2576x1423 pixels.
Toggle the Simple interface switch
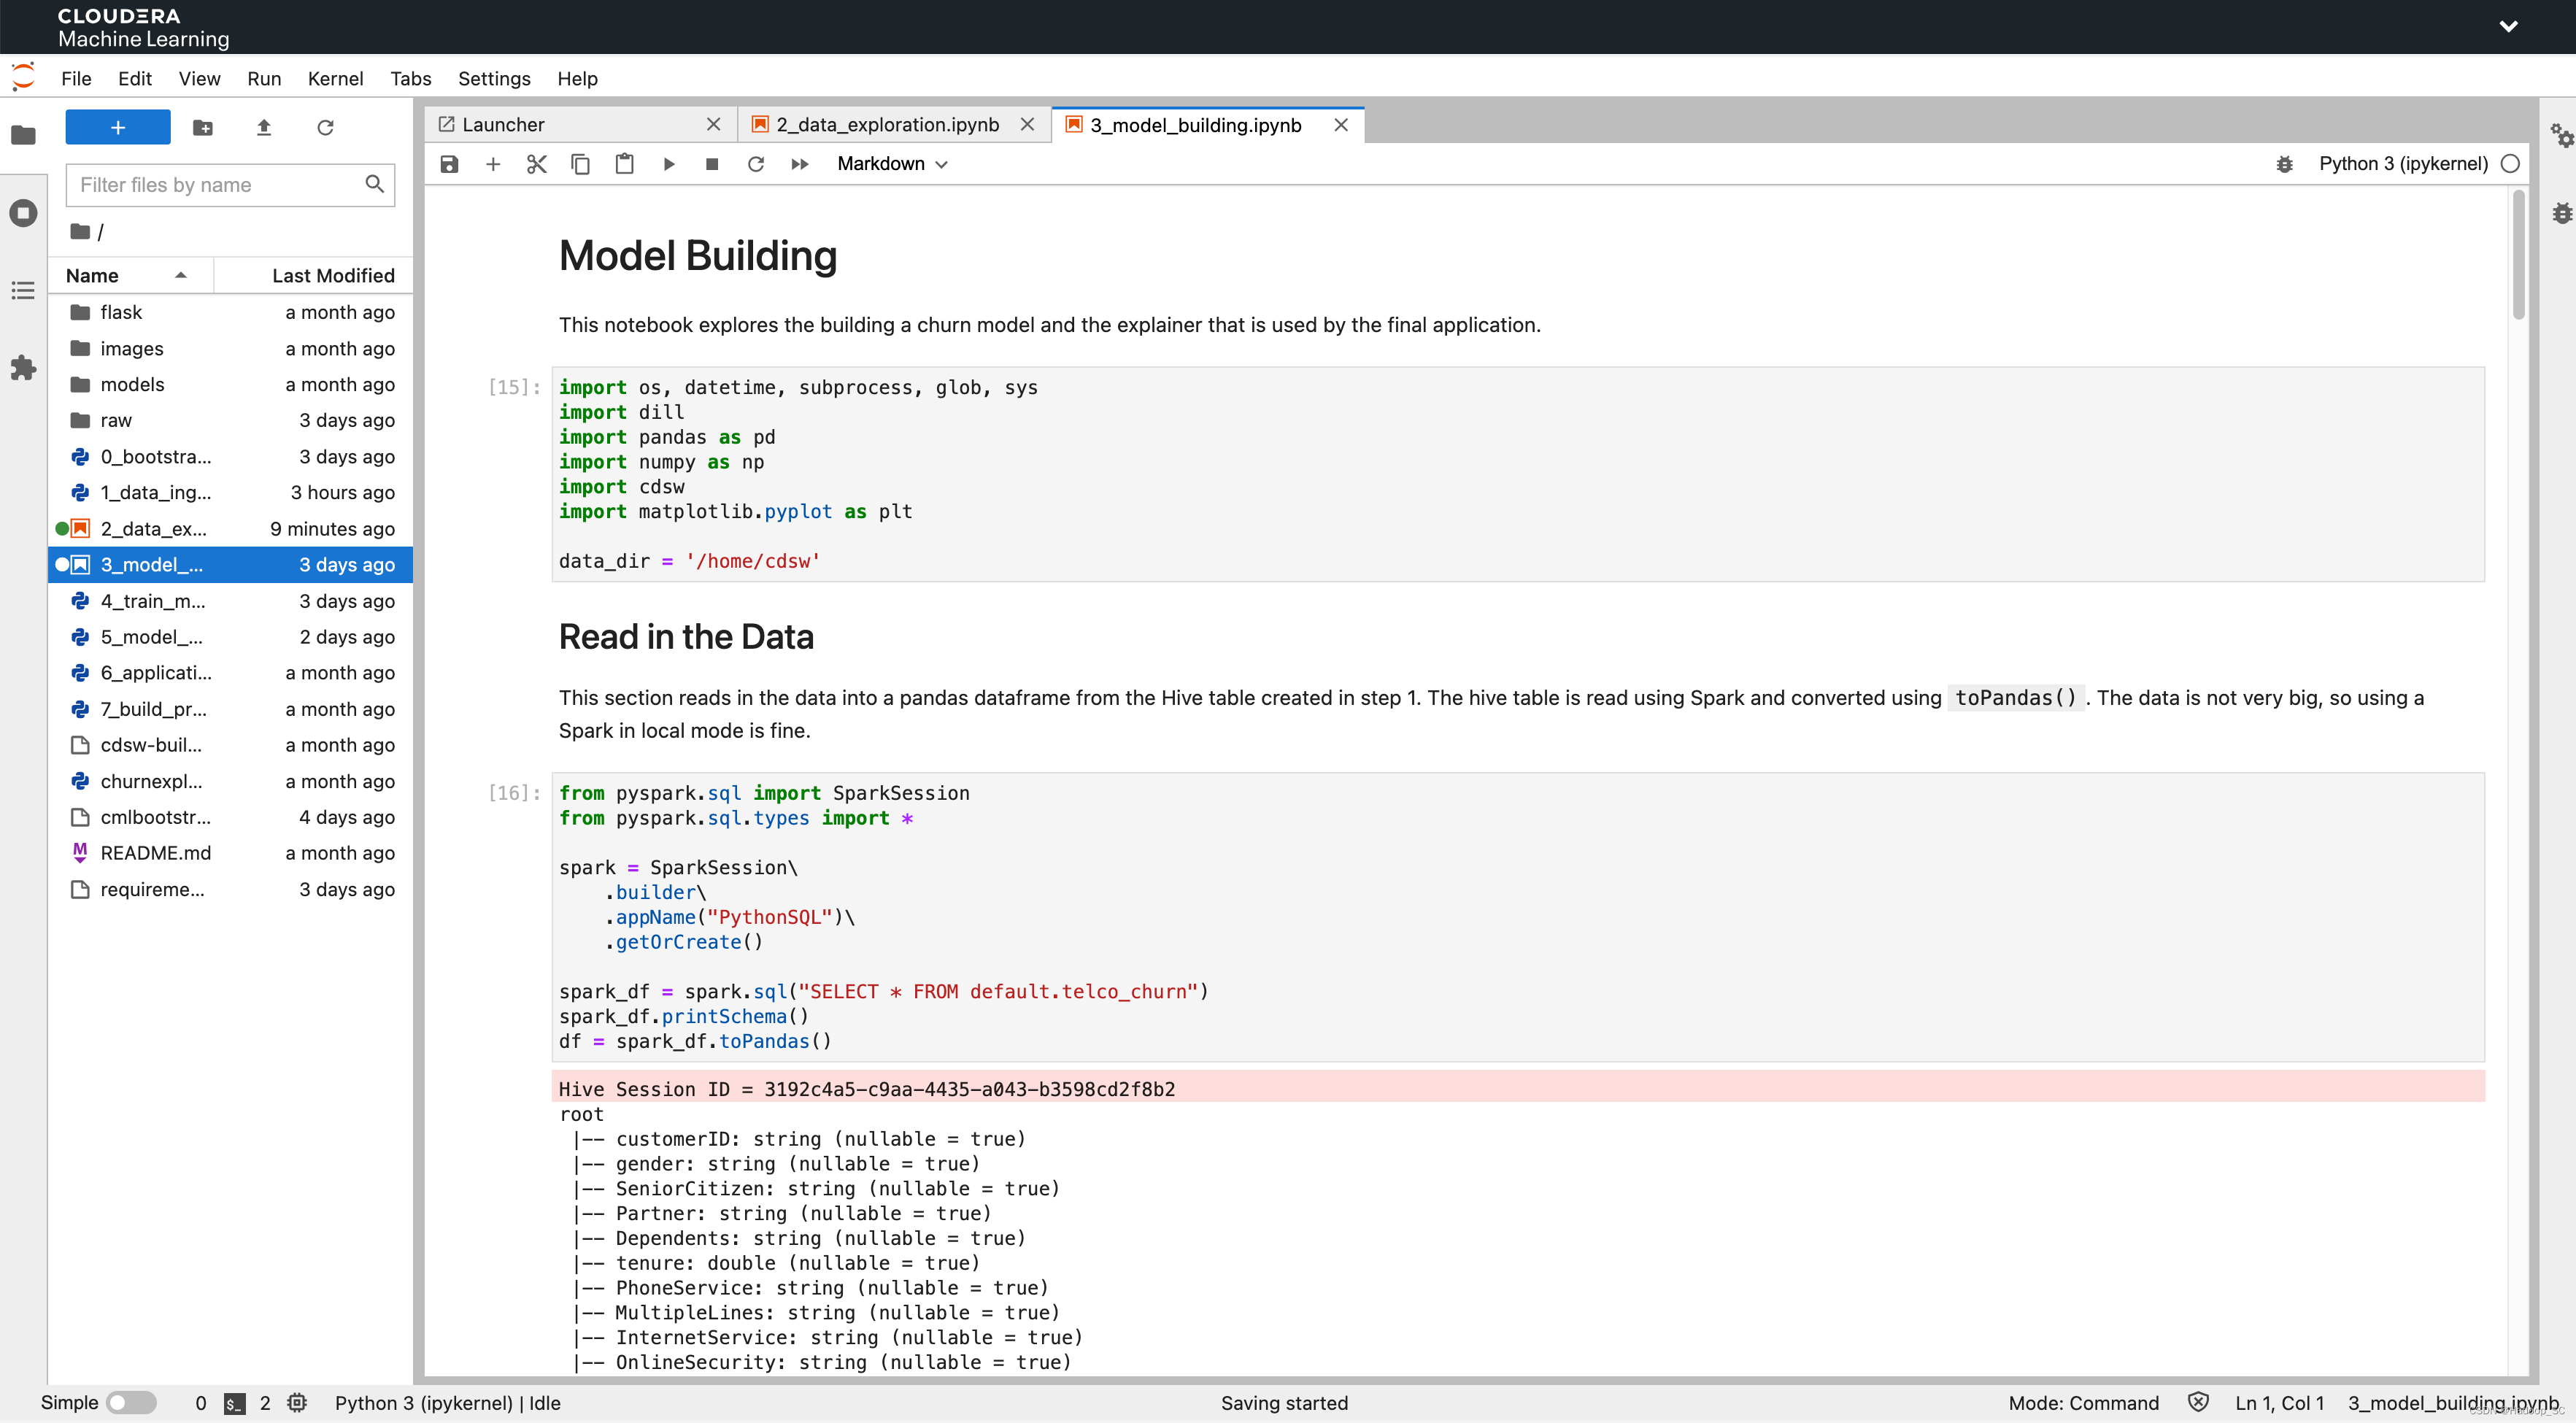[132, 1402]
